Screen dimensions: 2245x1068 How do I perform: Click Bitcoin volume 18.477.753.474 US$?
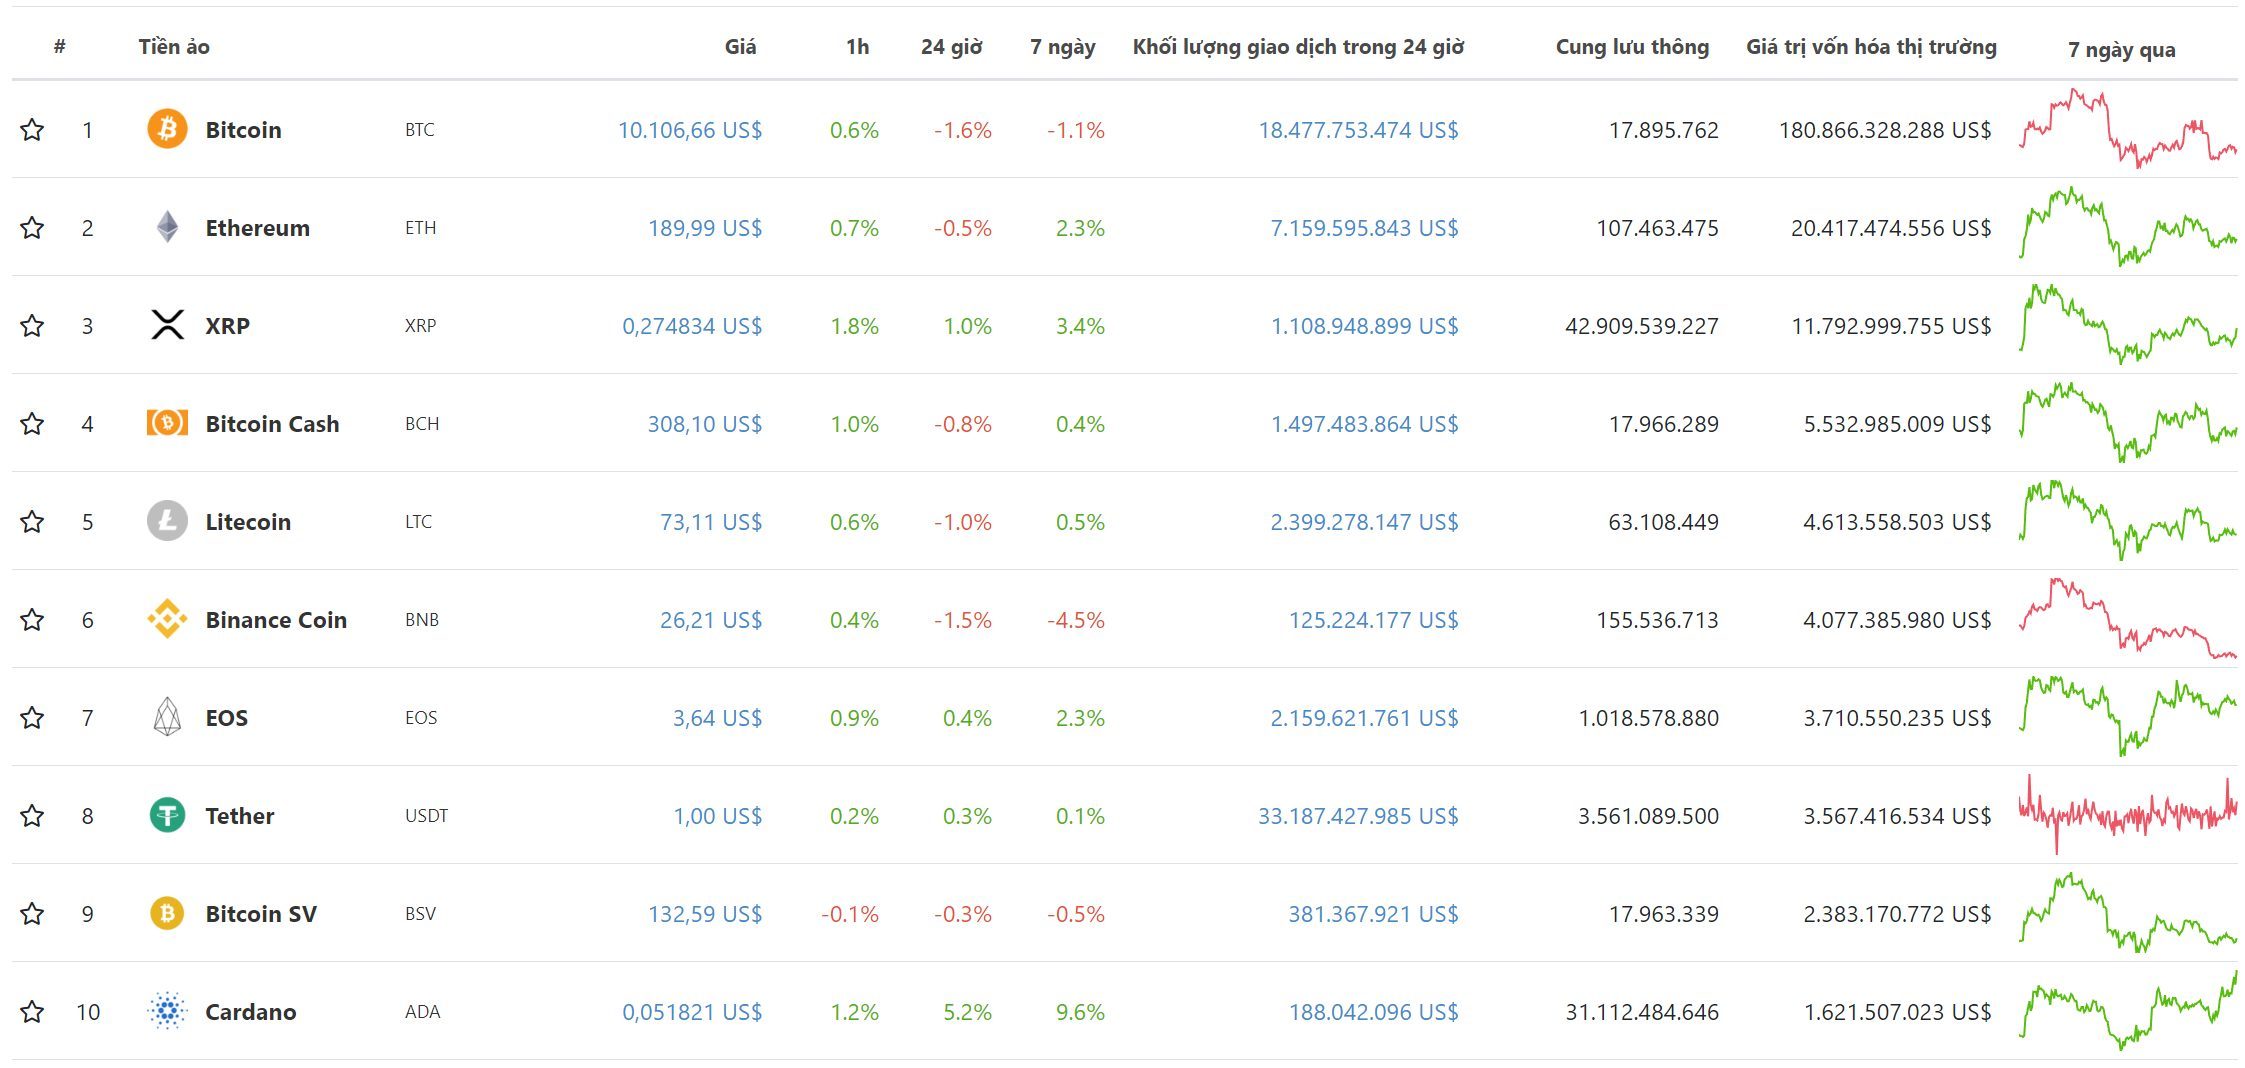[1358, 129]
